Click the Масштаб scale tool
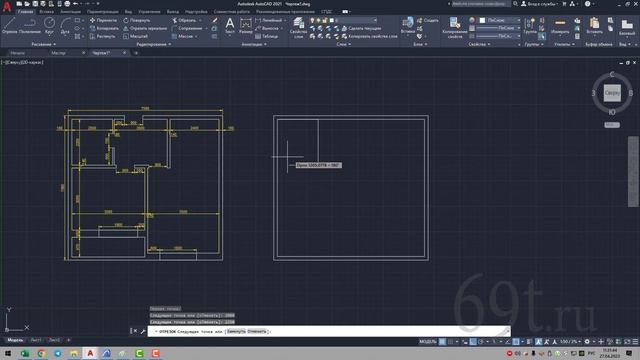 coord(136,36)
